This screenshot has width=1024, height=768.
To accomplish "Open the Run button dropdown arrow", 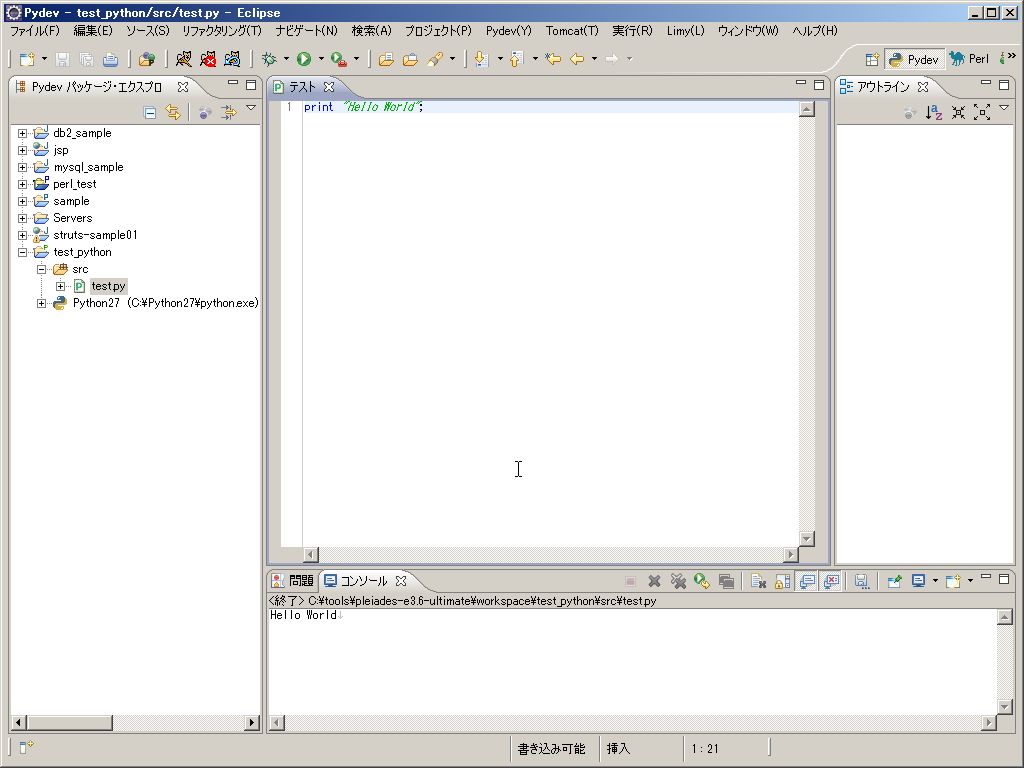I will coord(321,59).
